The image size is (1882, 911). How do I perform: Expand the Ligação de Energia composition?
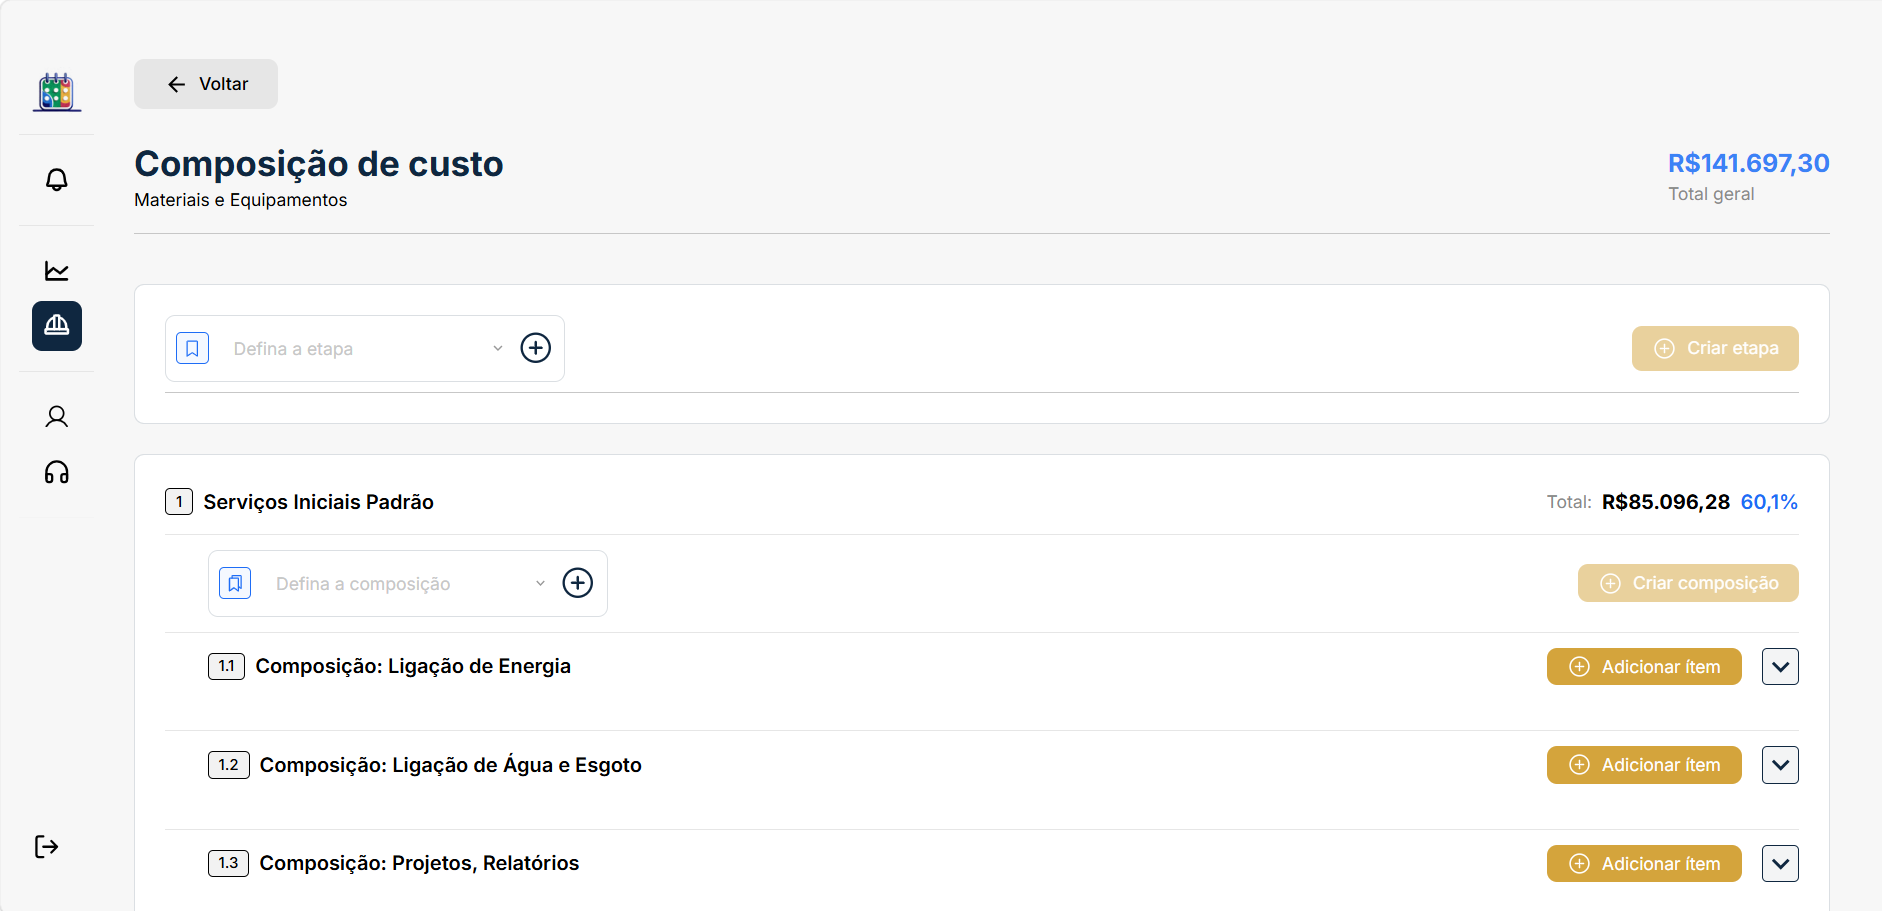pos(1780,667)
